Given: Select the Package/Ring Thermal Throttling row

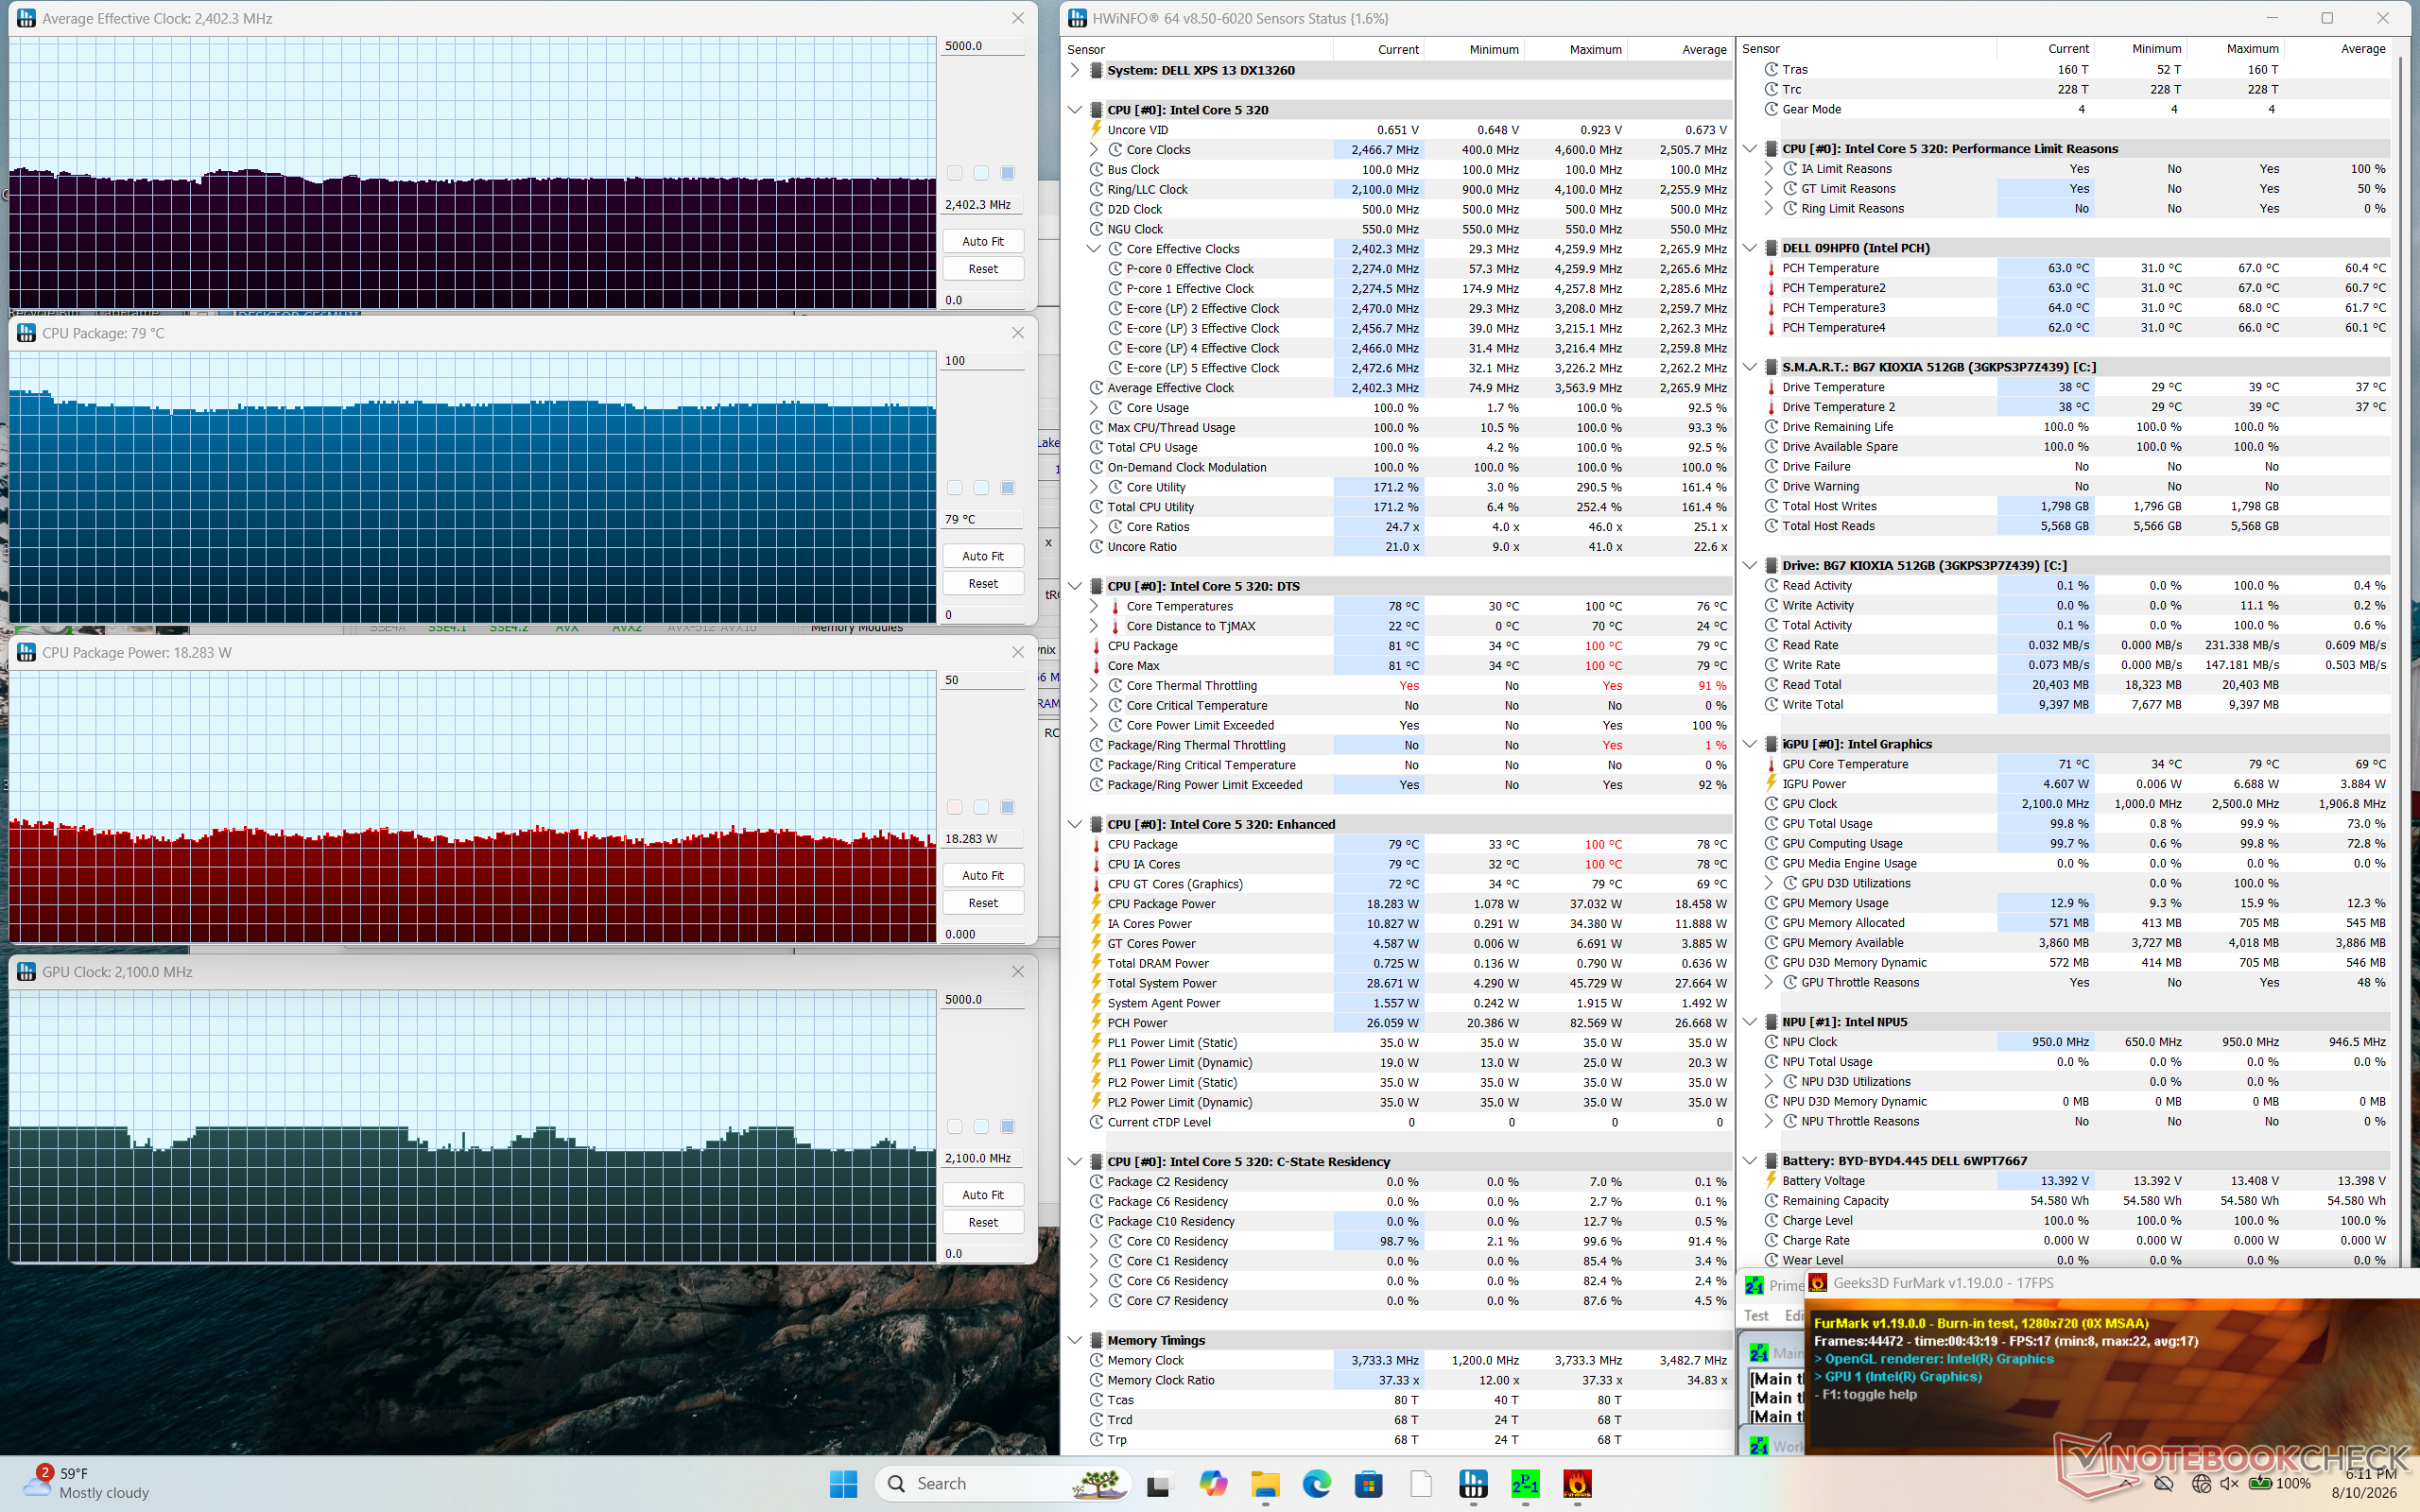Looking at the screenshot, I should (x=1410, y=745).
